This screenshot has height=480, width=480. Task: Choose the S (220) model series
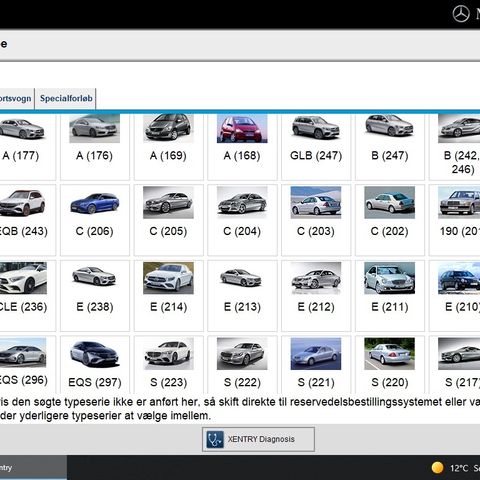tap(390, 364)
